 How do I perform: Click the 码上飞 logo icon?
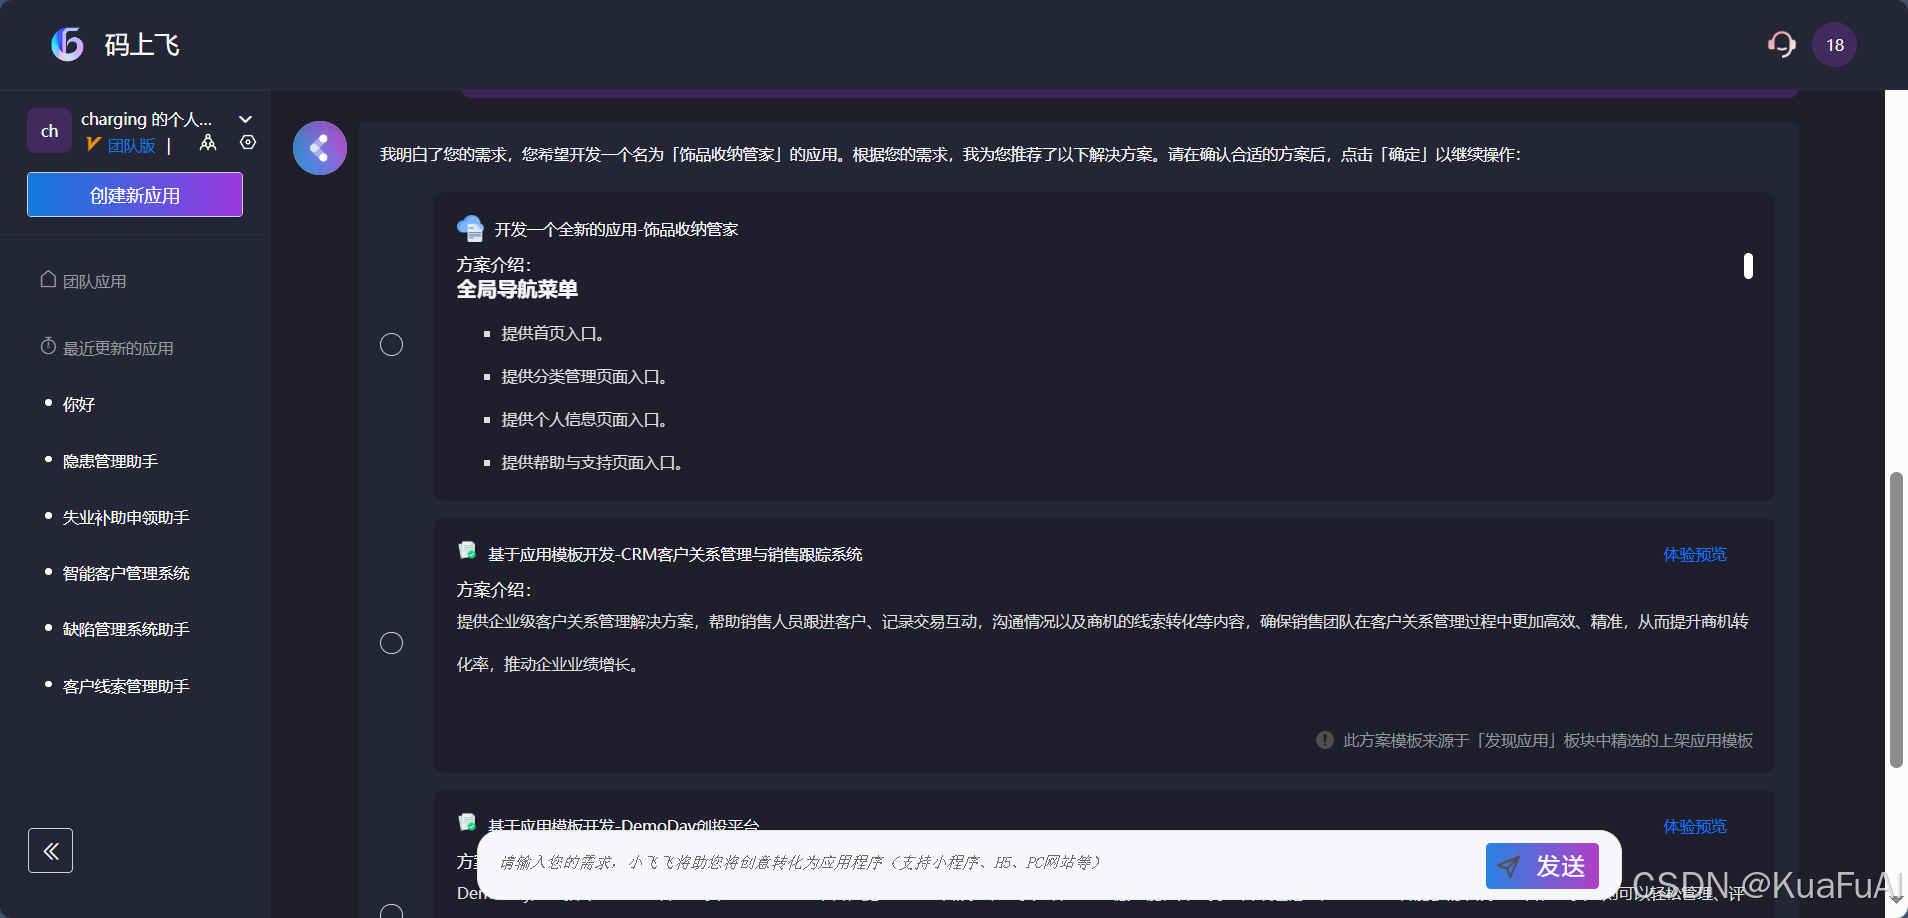[x=68, y=44]
